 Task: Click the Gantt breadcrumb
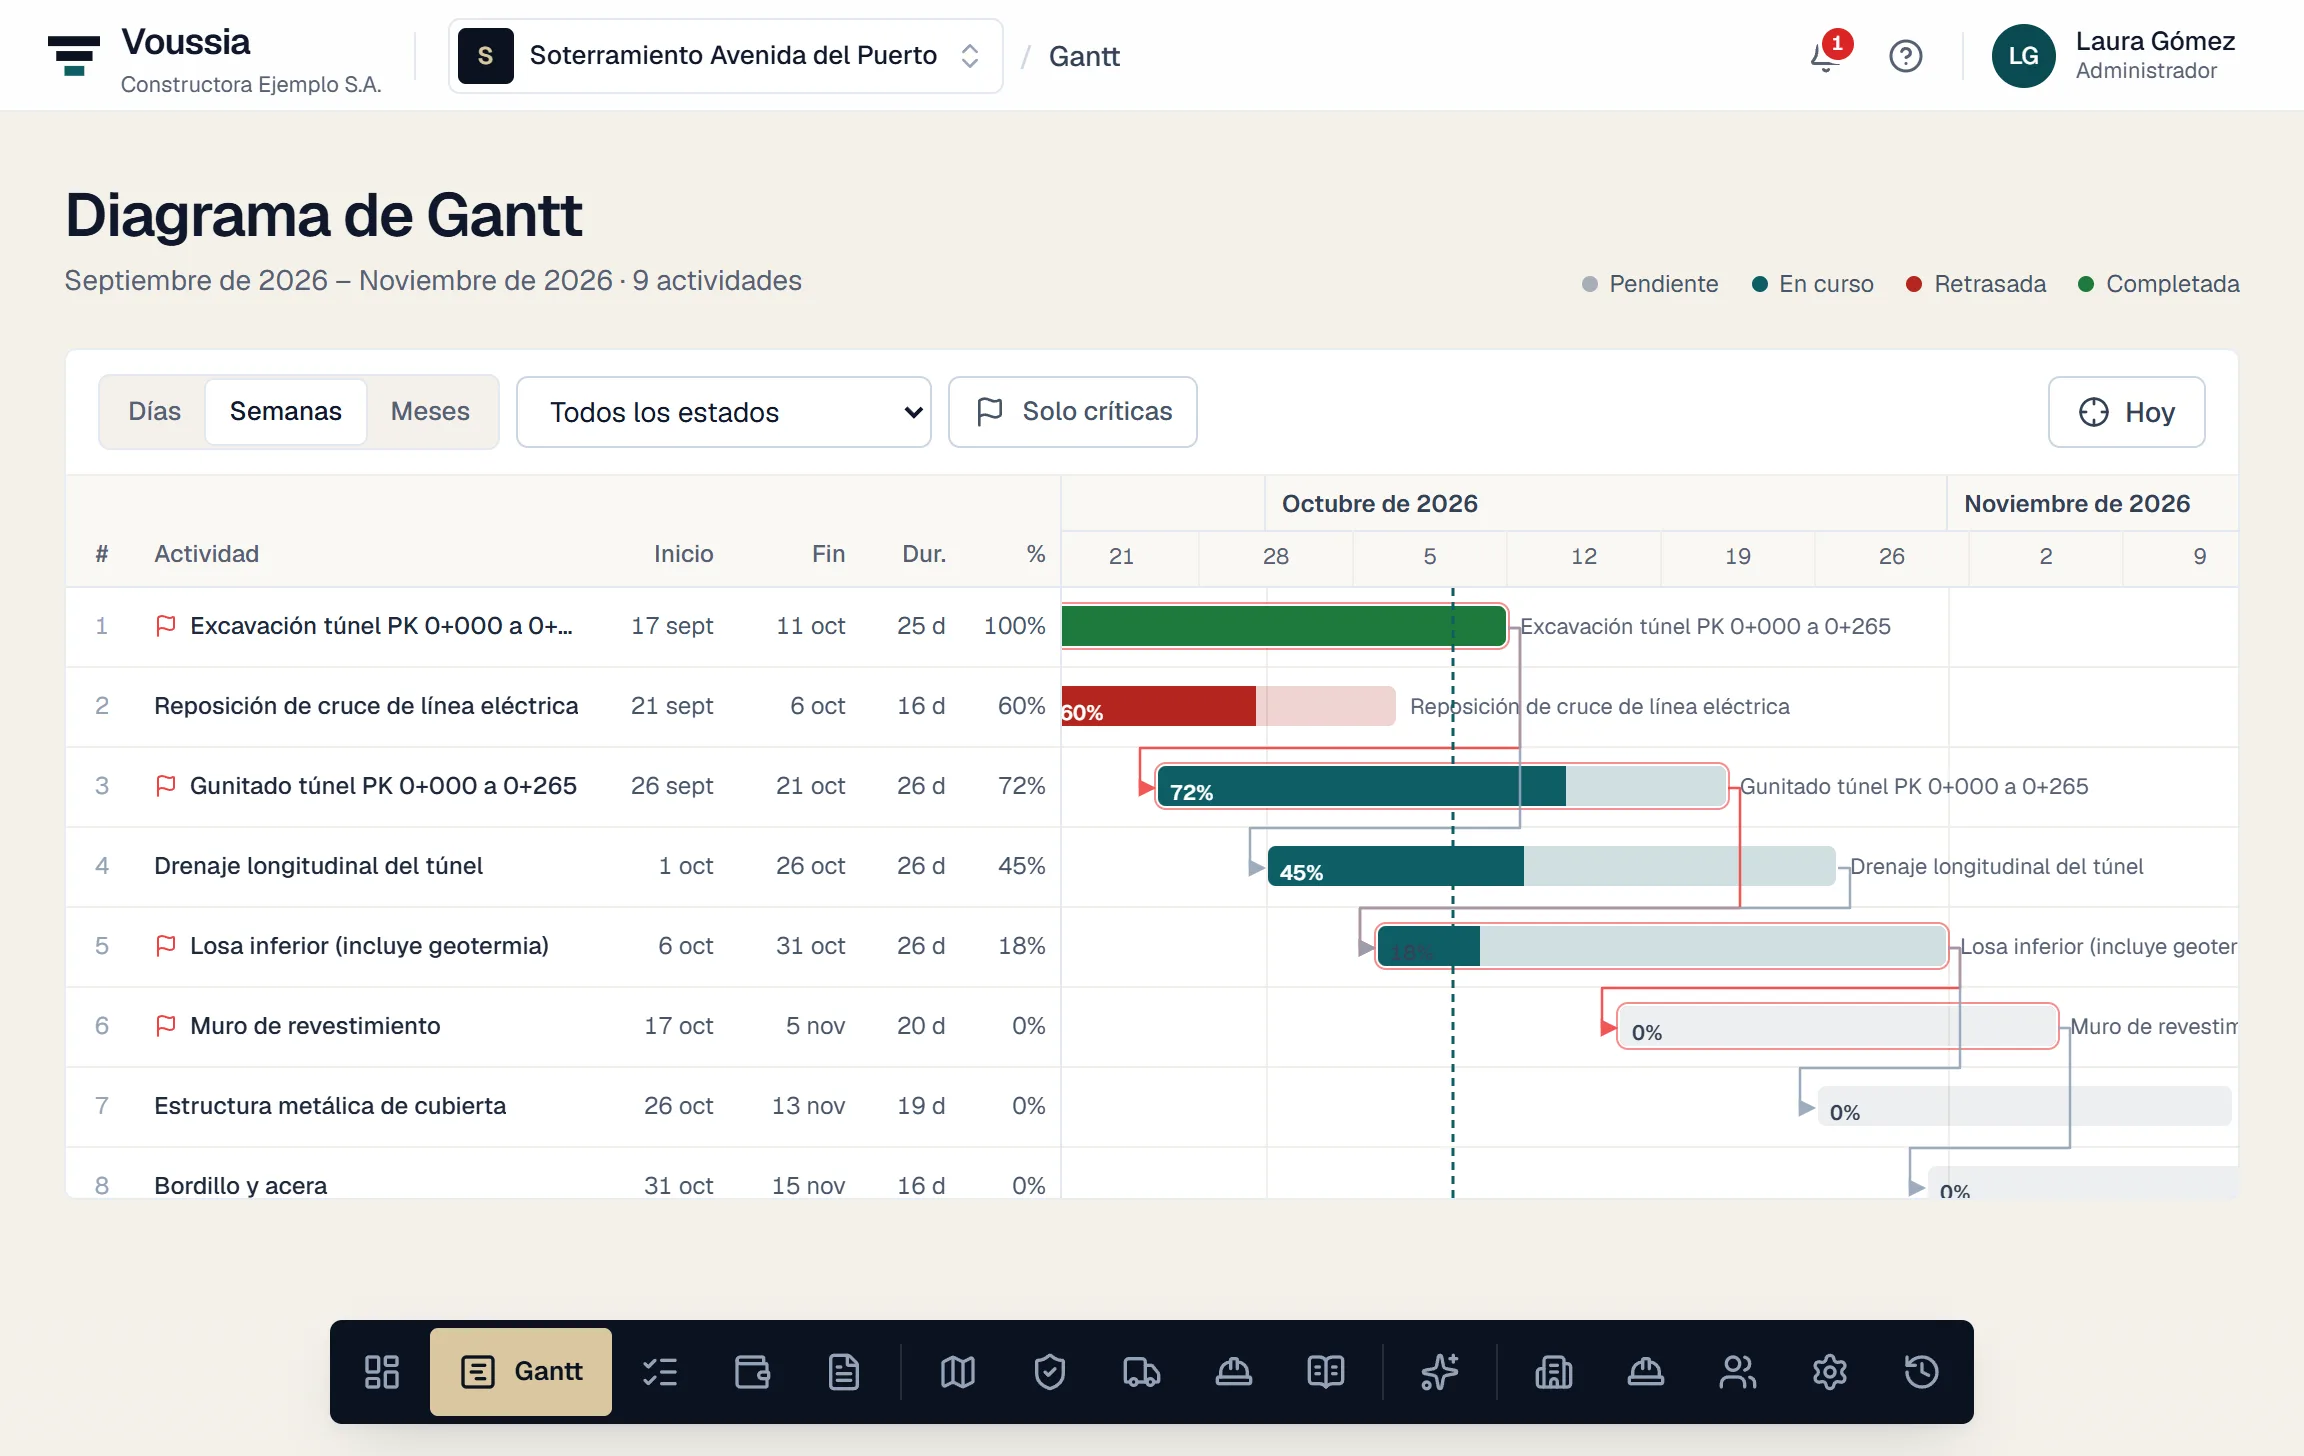[x=1084, y=56]
